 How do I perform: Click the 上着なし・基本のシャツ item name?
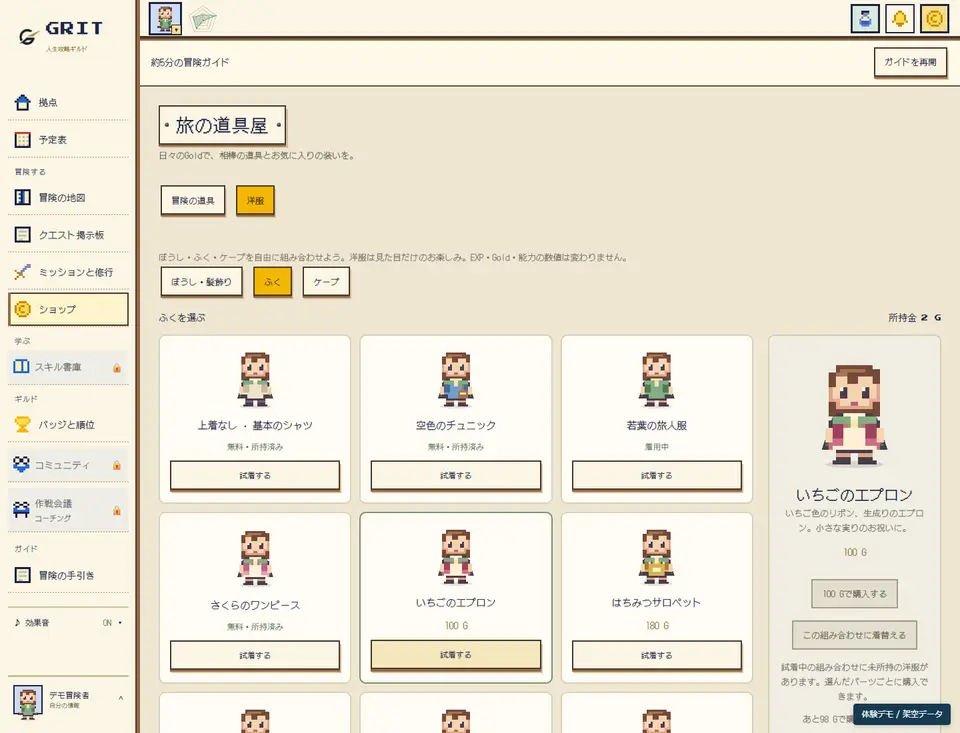[x=255, y=425]
